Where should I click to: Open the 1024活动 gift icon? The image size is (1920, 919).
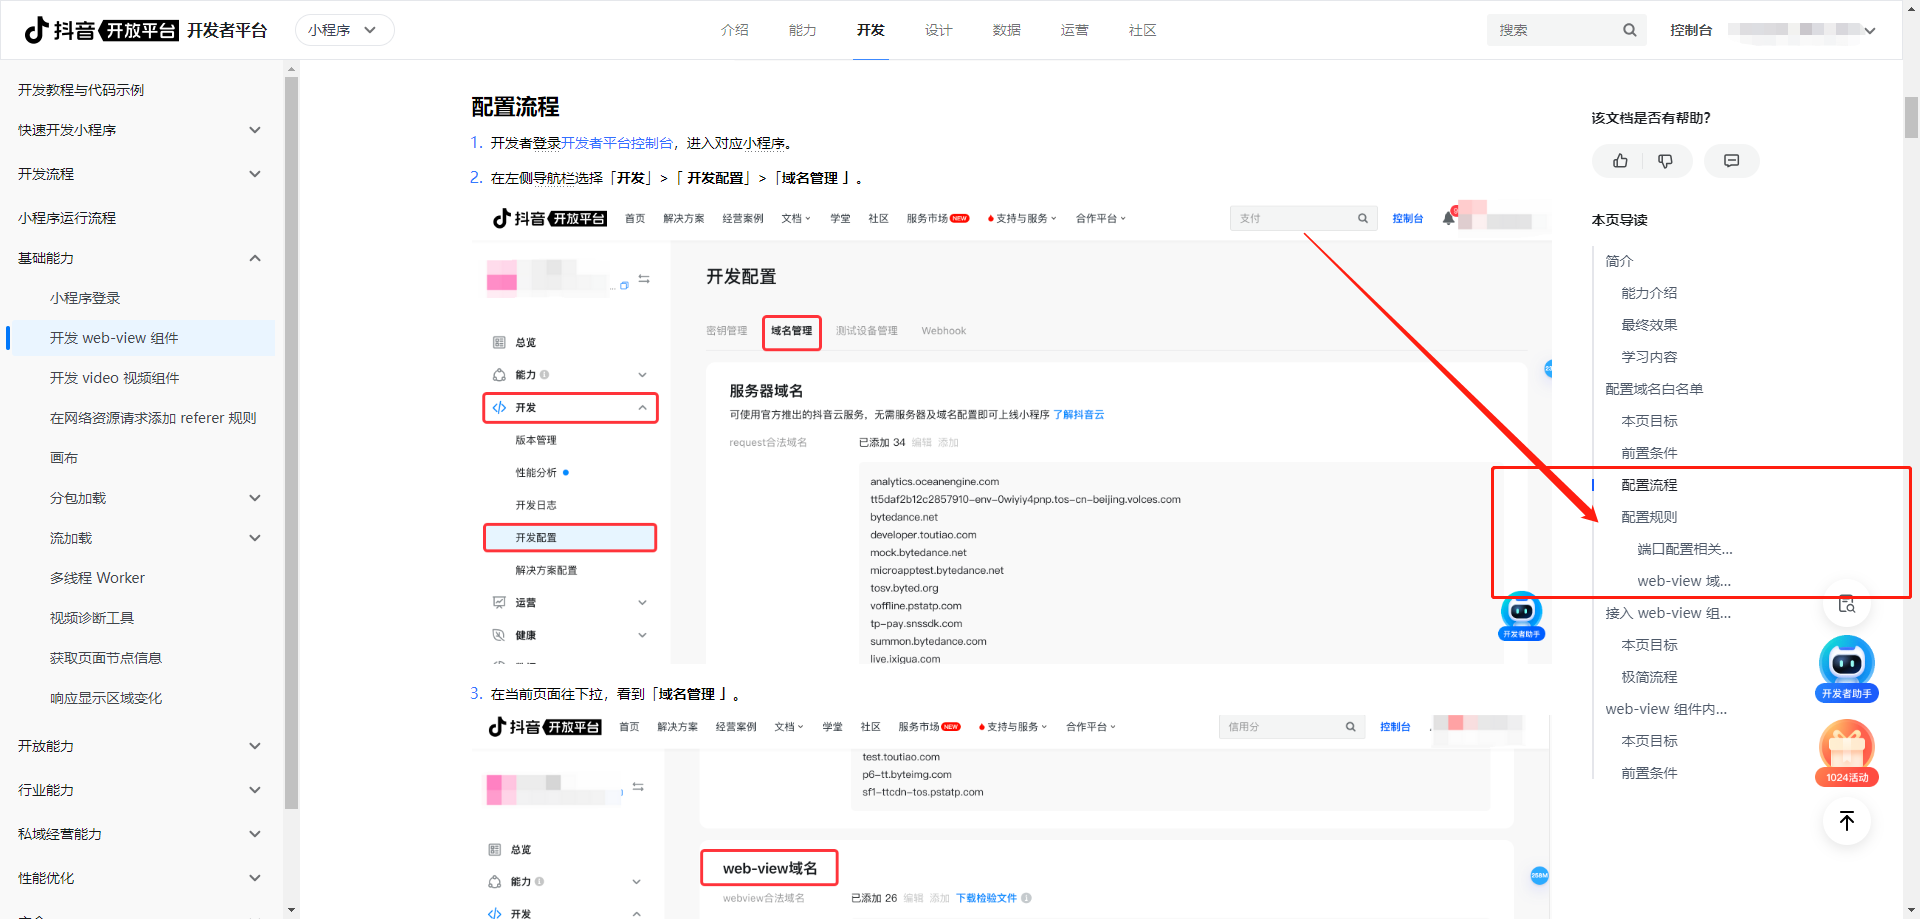point(1846,754)
